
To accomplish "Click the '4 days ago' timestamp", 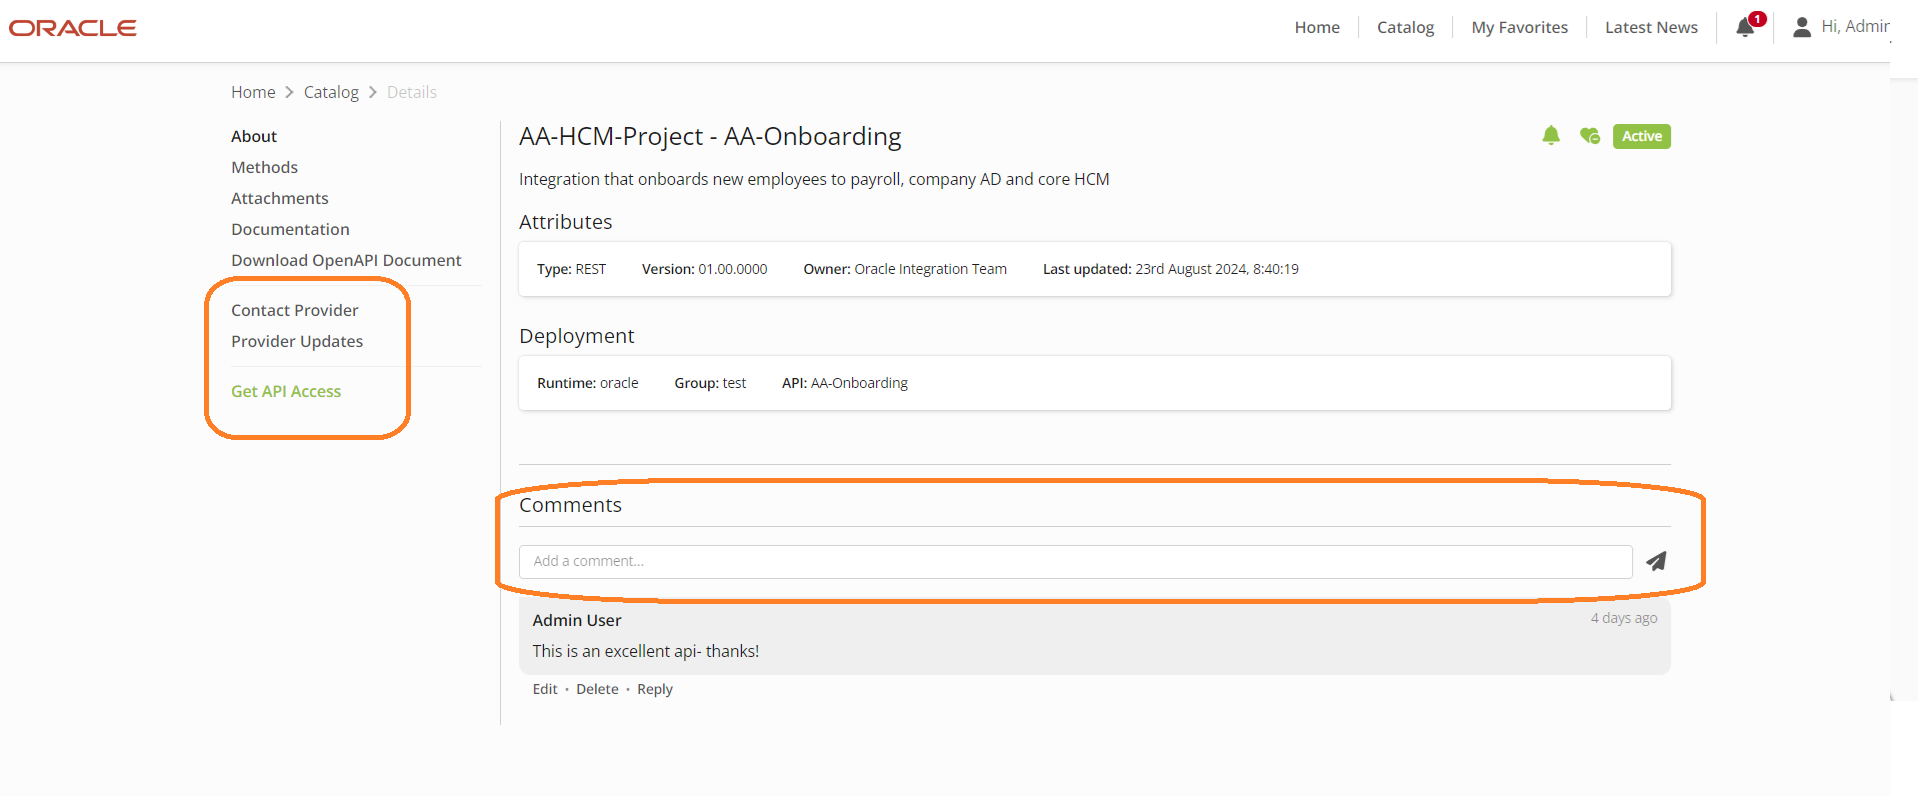I will 1624,618.
